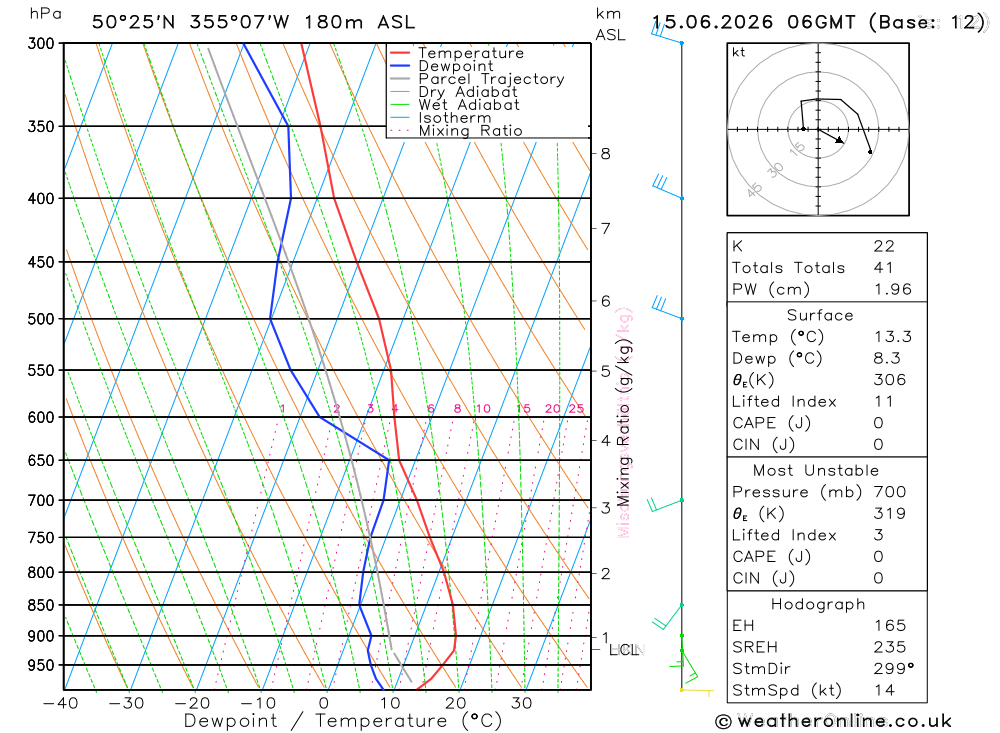Click the Dewpoint / Temperature (°C) axis title

pos(342,722)
